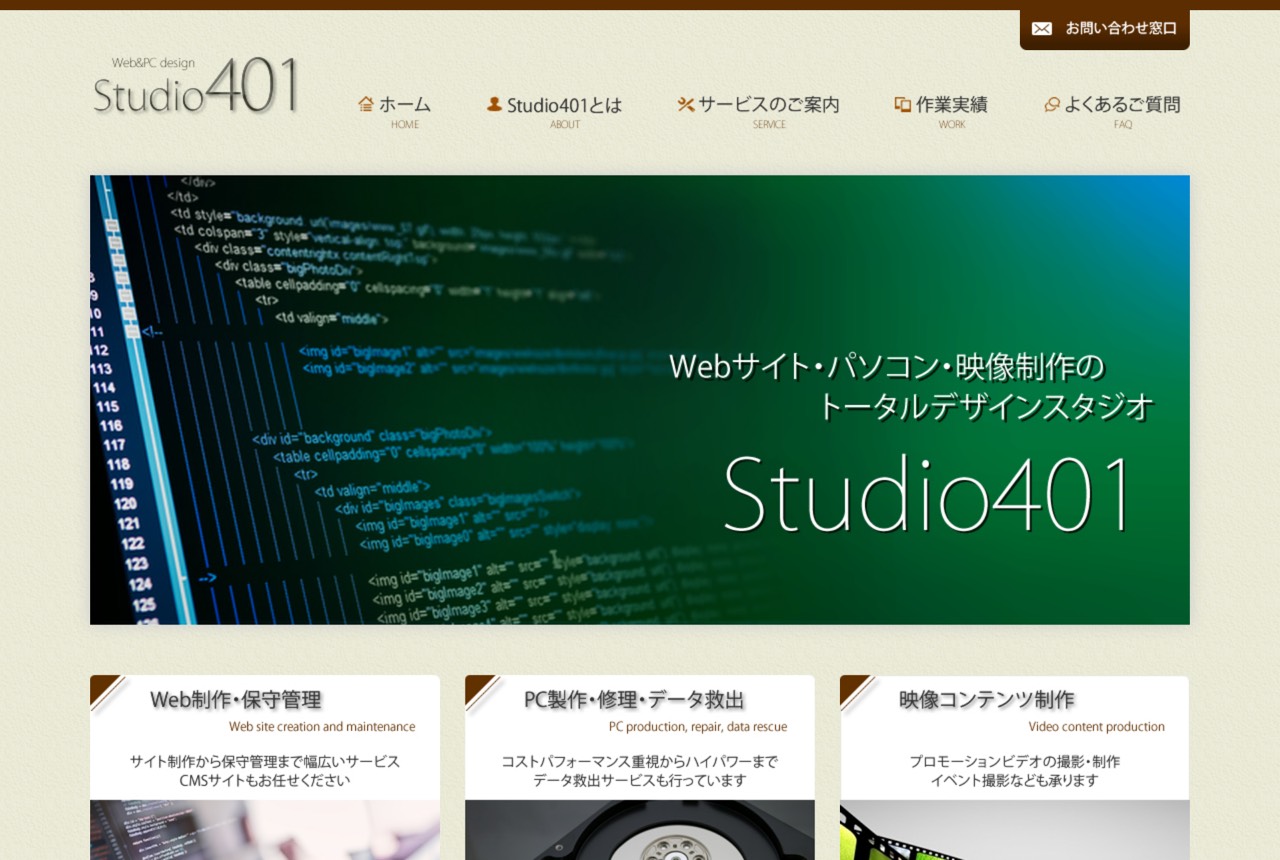This screenshot has height=860, width=1280.
Task: Click the film strip photo in 映像 card
Action: click(x=1015, y=830)
